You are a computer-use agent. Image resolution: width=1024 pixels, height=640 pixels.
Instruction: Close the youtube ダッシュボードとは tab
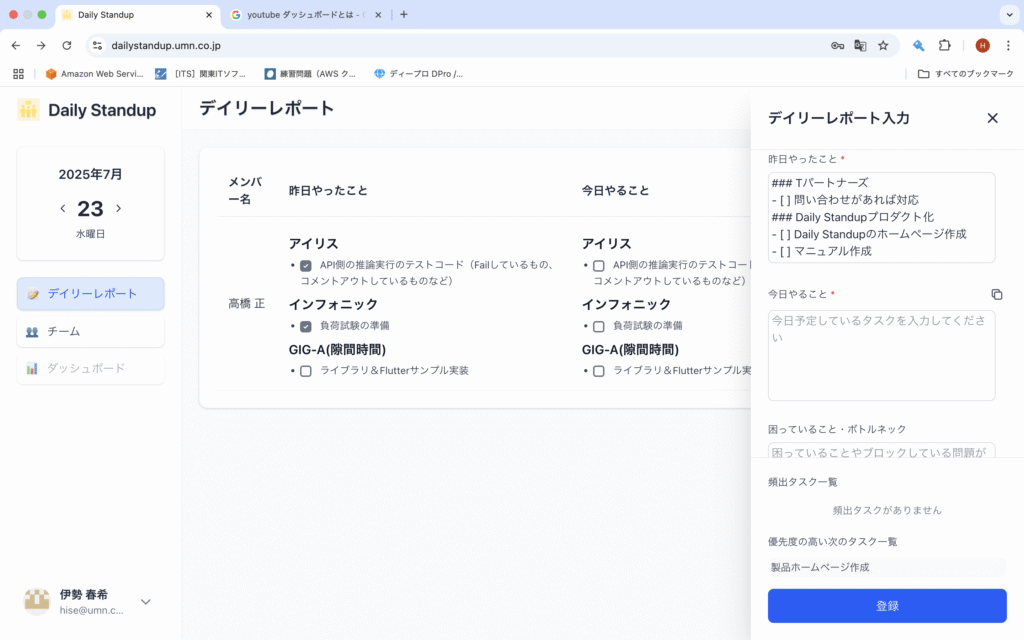pos(378,14)
